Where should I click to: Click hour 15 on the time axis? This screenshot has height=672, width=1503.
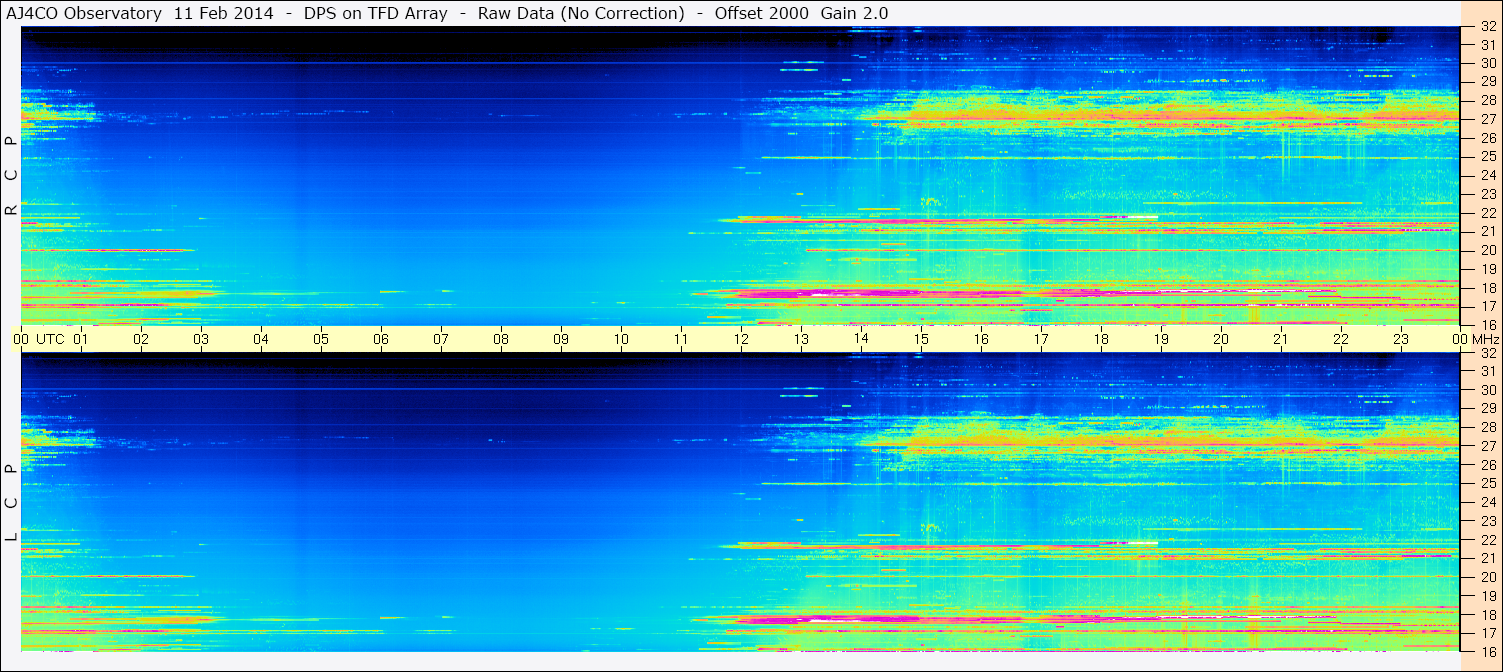pos(921,339)
